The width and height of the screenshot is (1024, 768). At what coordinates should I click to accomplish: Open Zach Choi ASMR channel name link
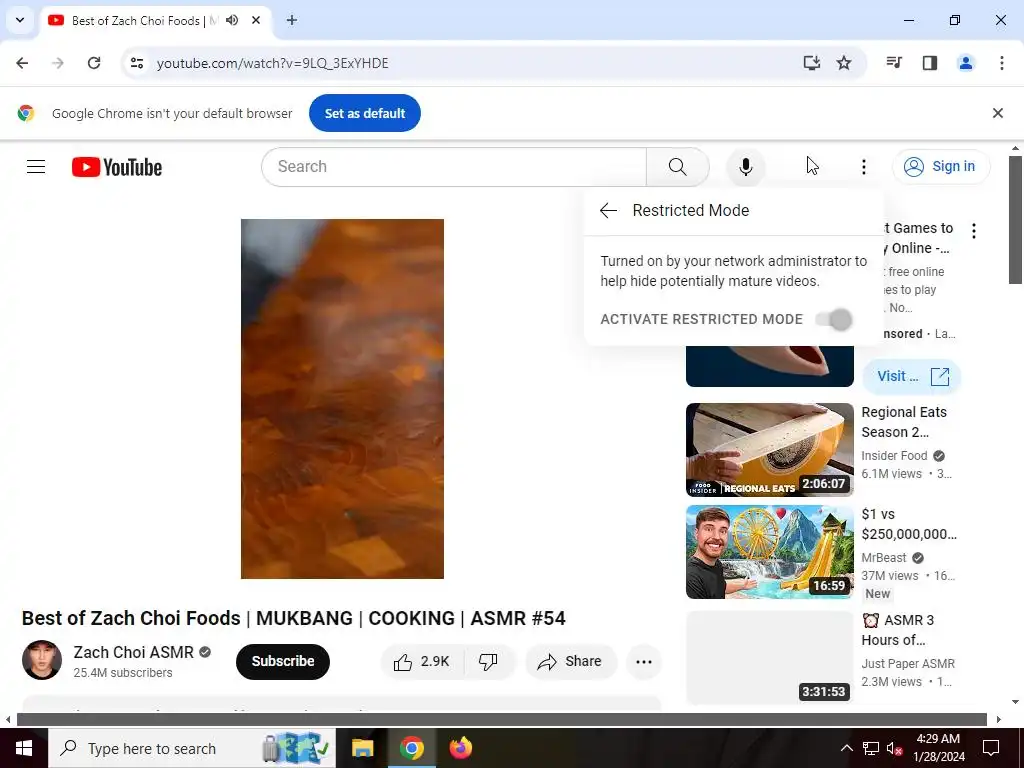click(133, 652)
